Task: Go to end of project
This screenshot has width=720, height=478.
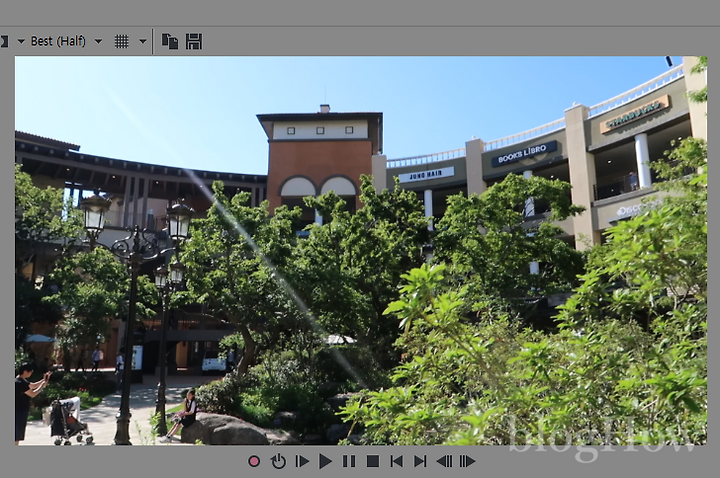Action: point(420,461)
